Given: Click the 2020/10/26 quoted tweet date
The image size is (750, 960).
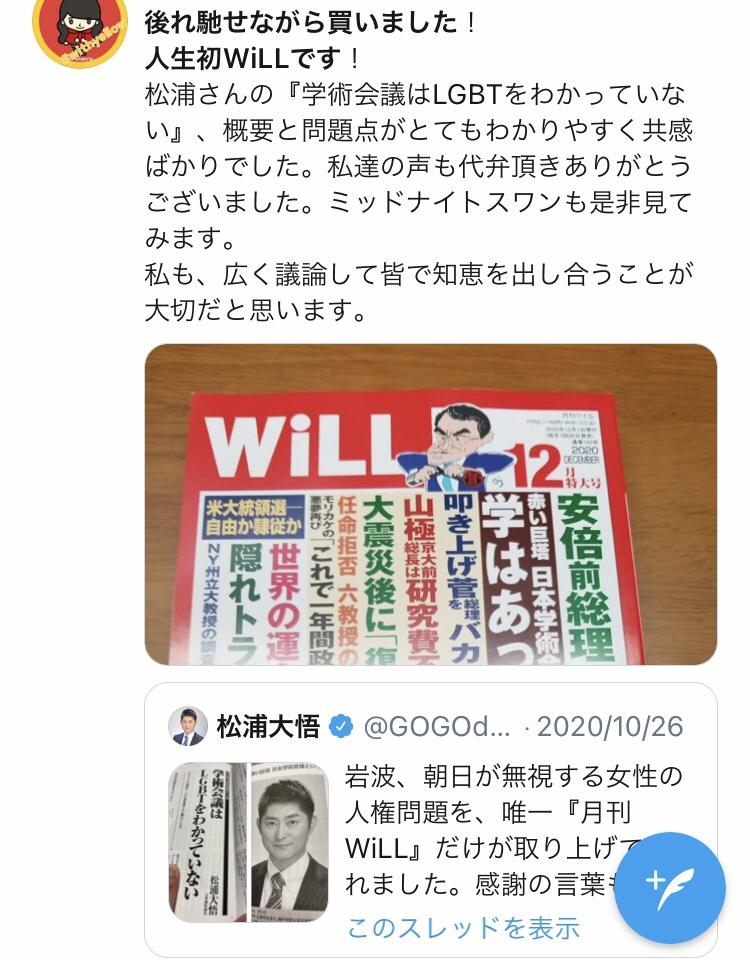Looking at the screenshot, I should [x=610, y=727].
